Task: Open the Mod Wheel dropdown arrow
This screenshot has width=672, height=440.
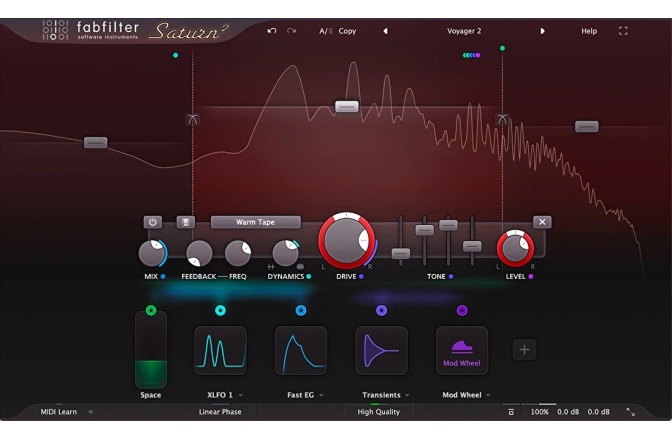Action: [x=488, y=395]
